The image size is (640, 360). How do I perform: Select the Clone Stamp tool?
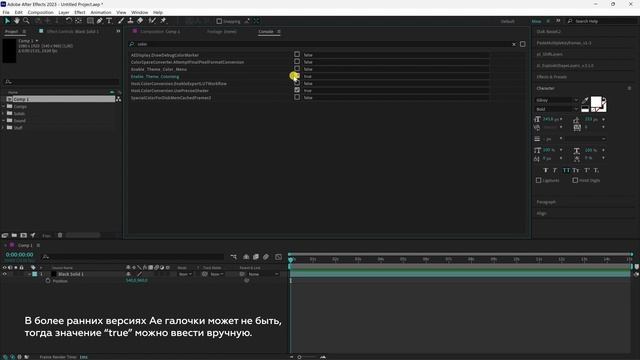pos(131,21)
